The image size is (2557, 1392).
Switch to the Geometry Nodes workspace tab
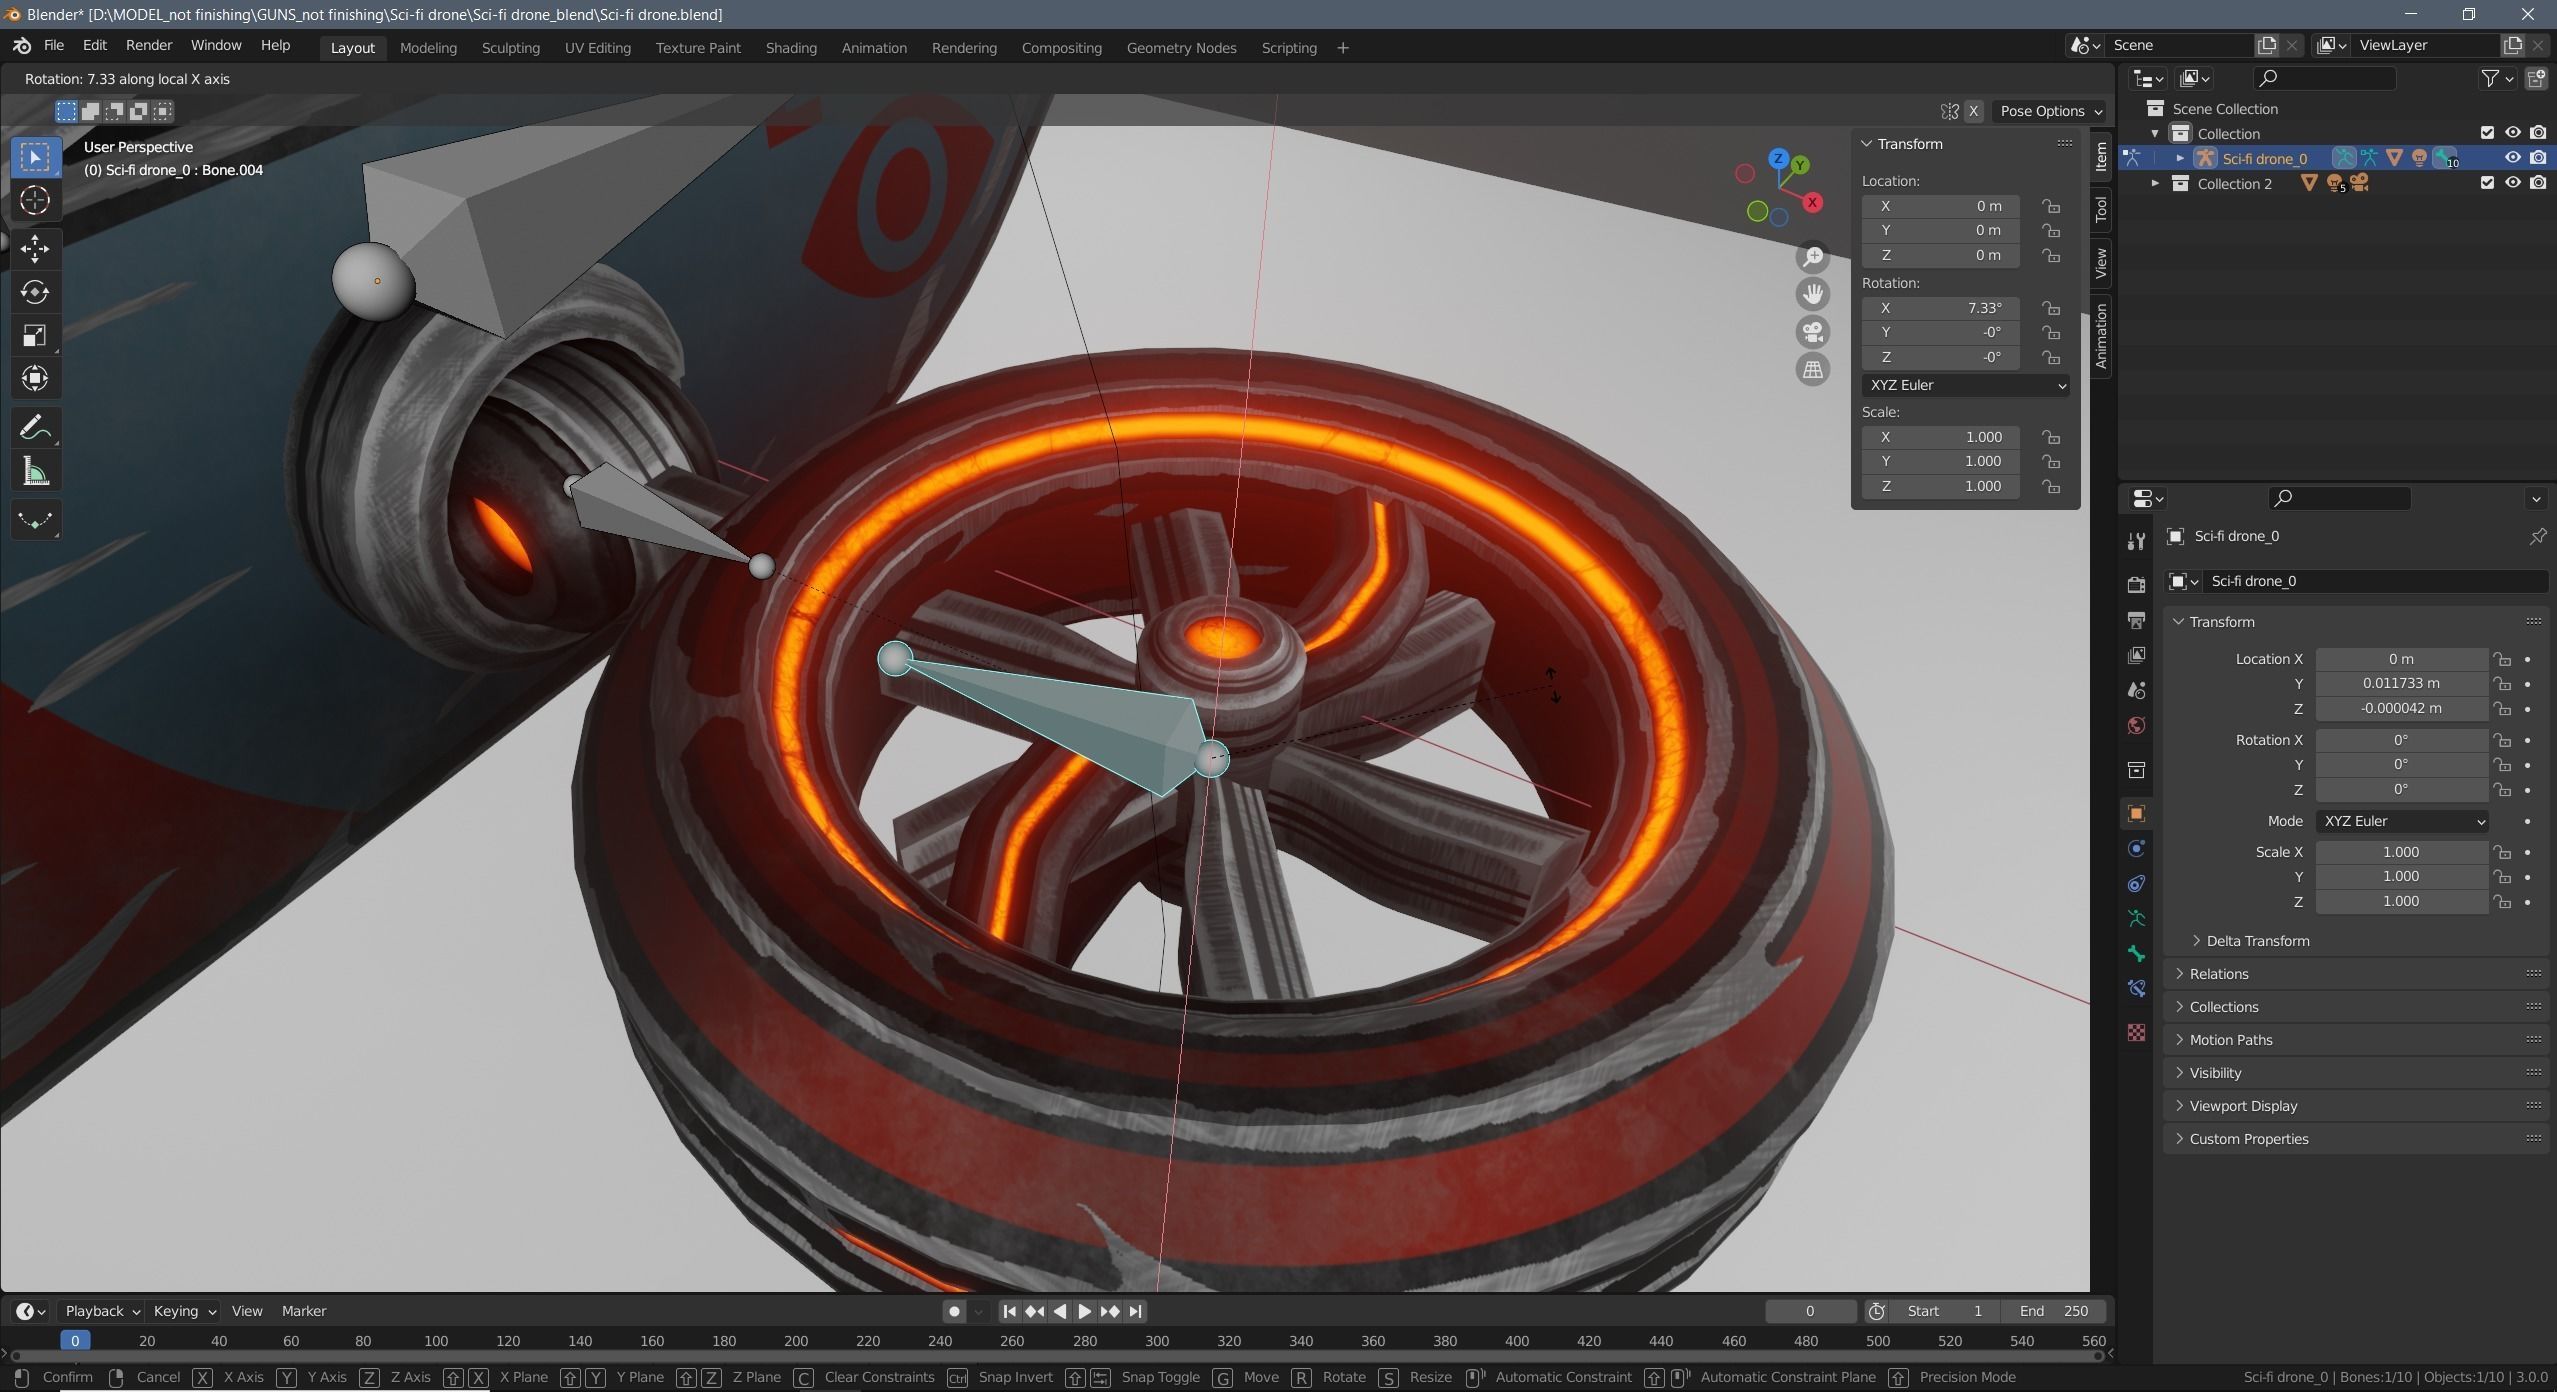coord(1181,48)
